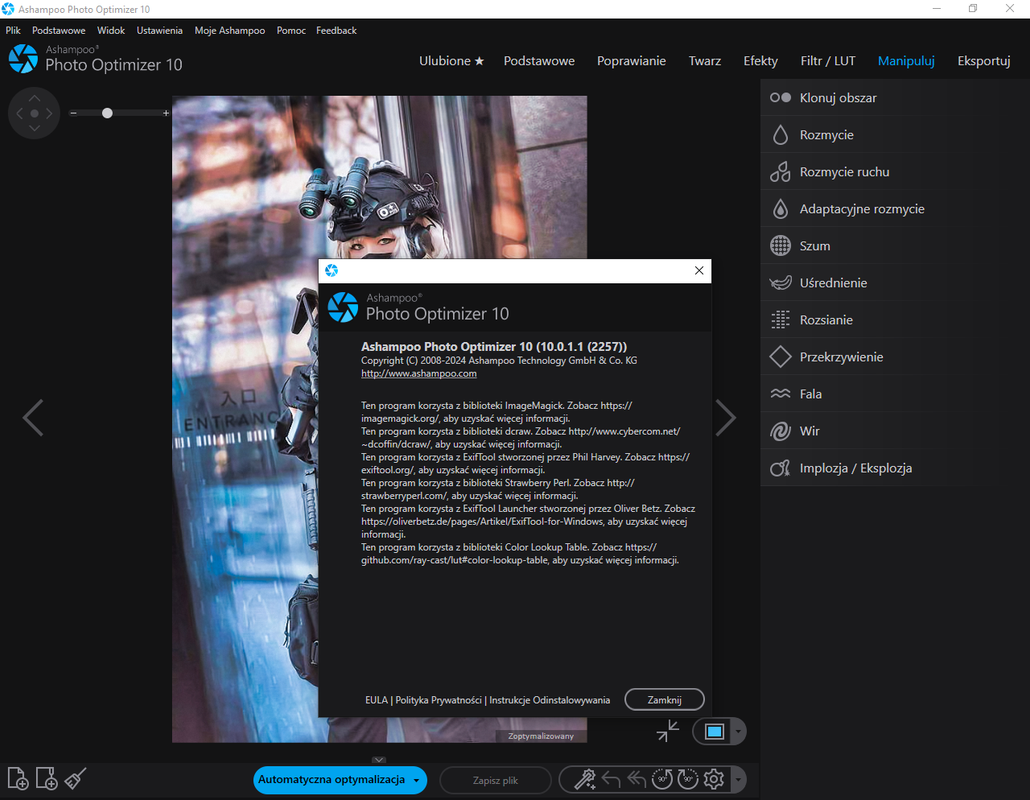1030x800 pixels.
Task: Click the pan navigation wheel
Action: click(34, 113)
